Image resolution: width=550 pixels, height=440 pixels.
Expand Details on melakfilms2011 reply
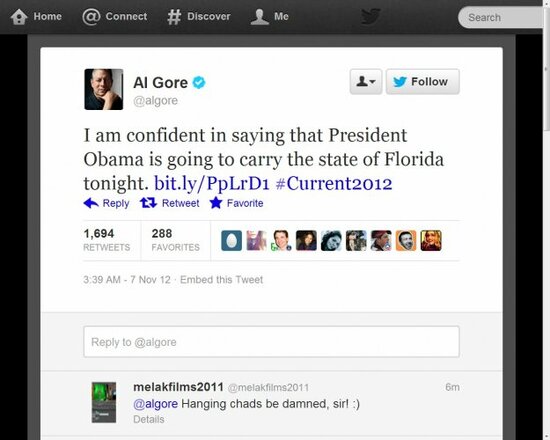tap(149, 419)
